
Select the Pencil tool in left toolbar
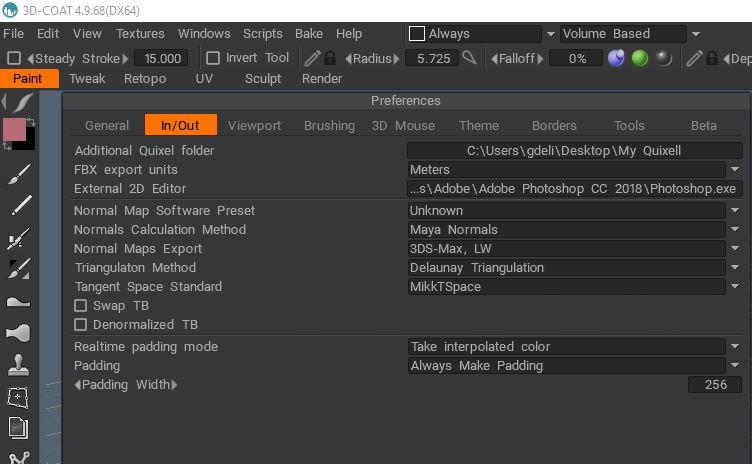tap(19, 207)
